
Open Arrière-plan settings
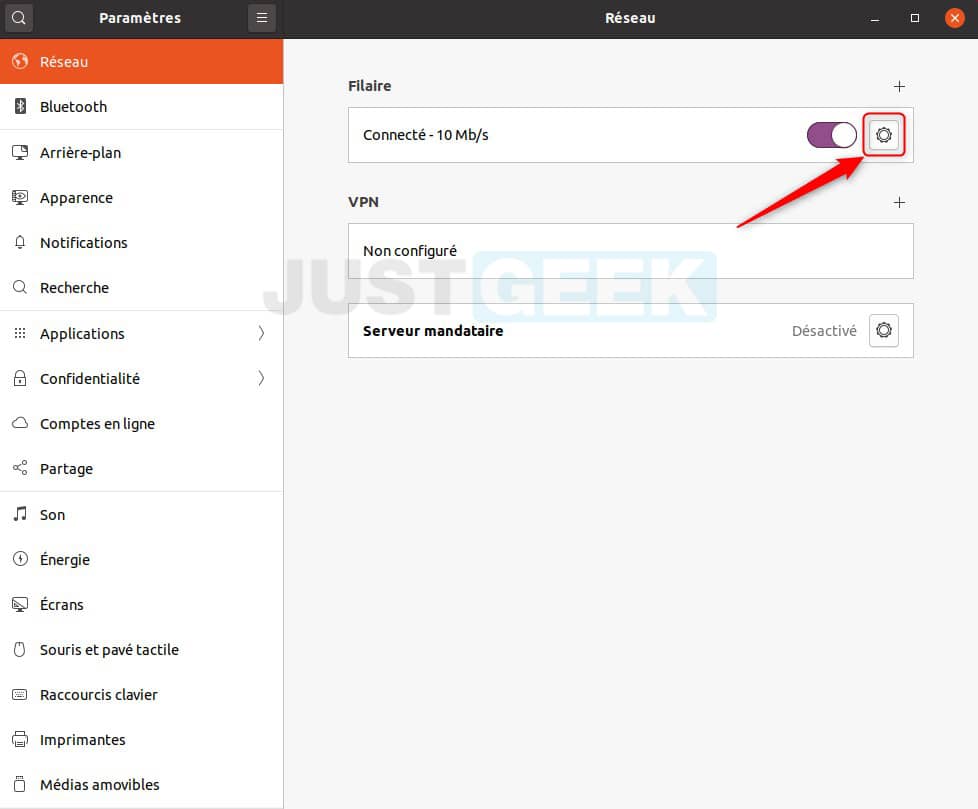pyautogui.click(x=142, y=152)
